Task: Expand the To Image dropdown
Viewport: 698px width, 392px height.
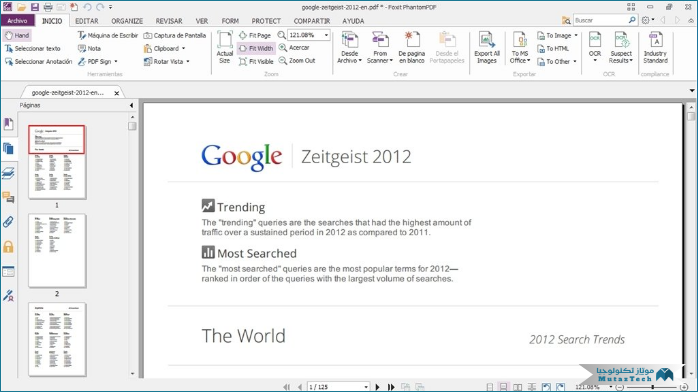Action: 576,35
